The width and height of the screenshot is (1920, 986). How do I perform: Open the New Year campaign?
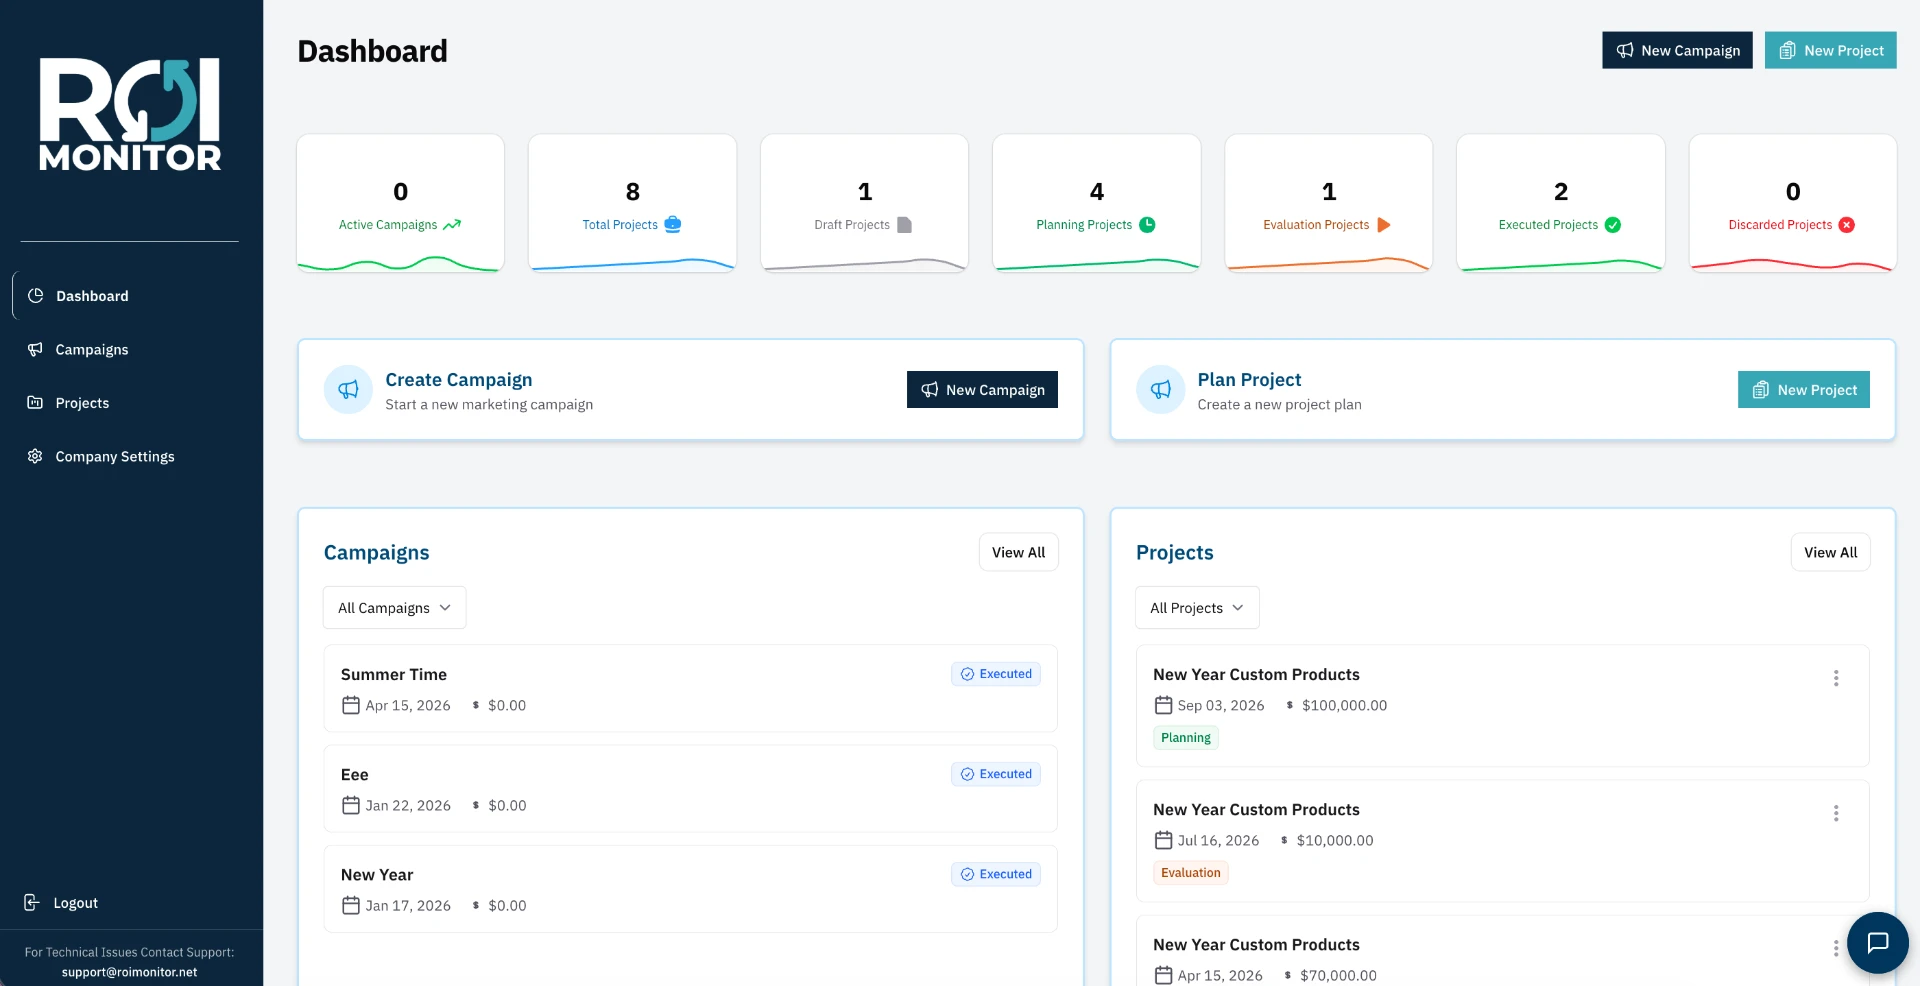[x=690, y=888]
